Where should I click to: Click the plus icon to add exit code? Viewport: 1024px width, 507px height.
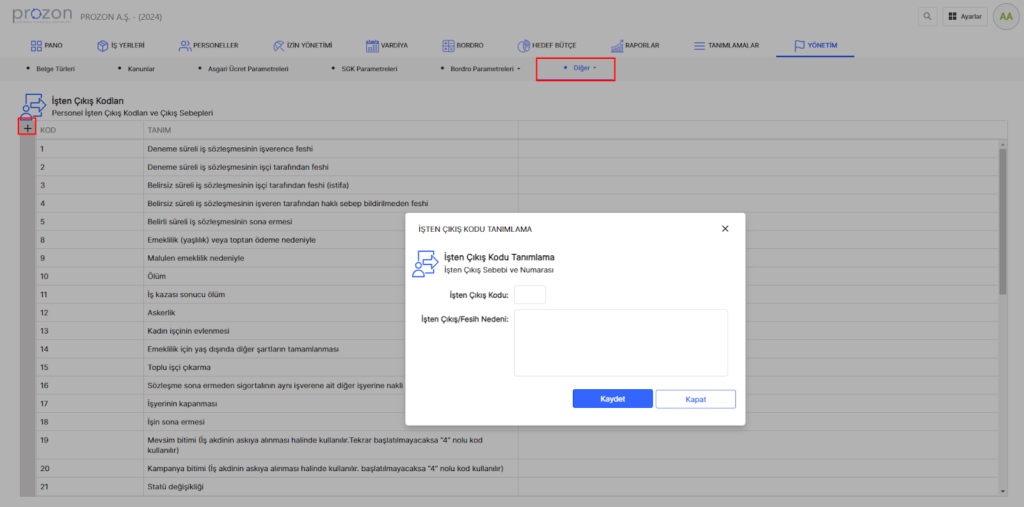coord(27,128)
